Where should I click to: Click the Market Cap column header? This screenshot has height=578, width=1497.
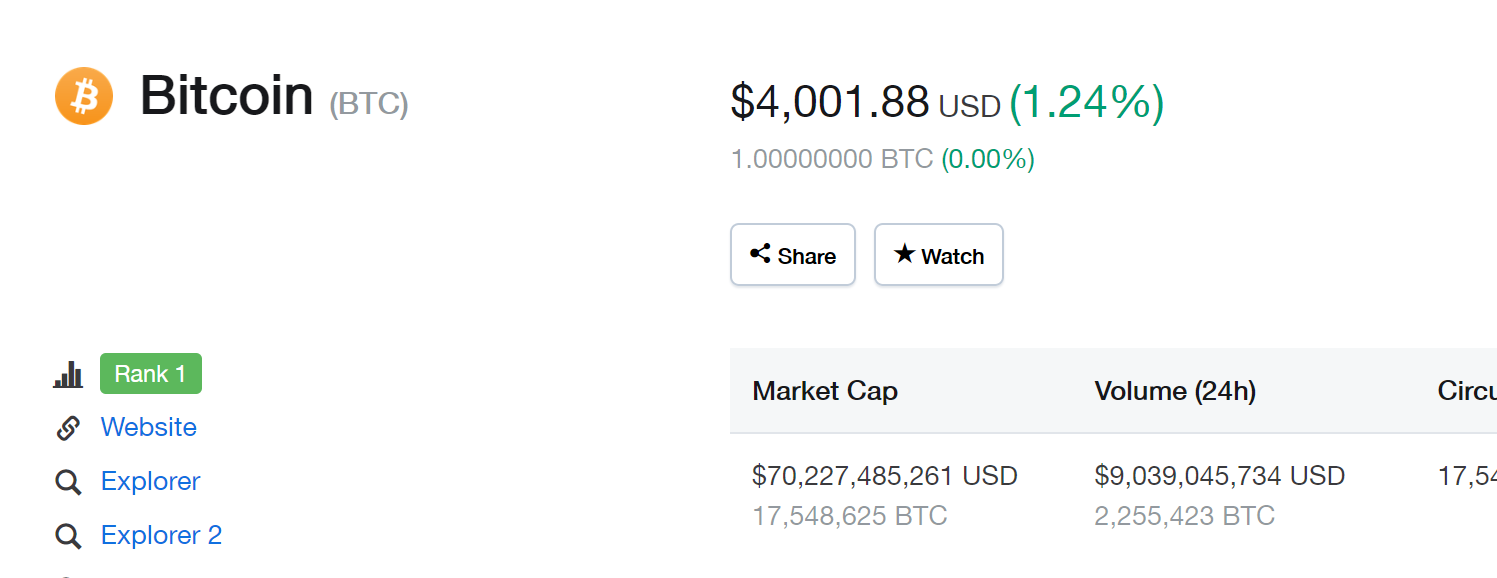point(825,391)
